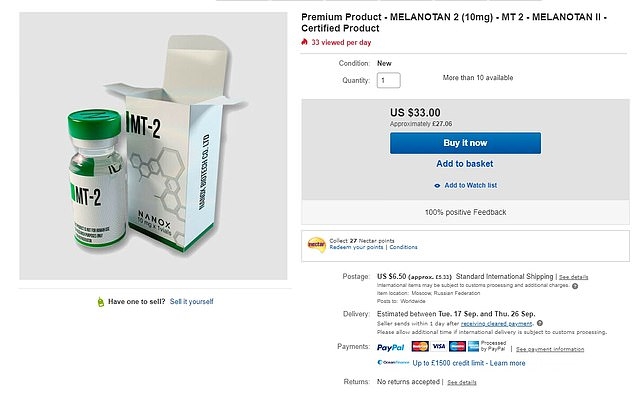Image resolution: width=634 pixels, height=397 pixels.
Task: Click the American Express icon
Action: (473, 346)
